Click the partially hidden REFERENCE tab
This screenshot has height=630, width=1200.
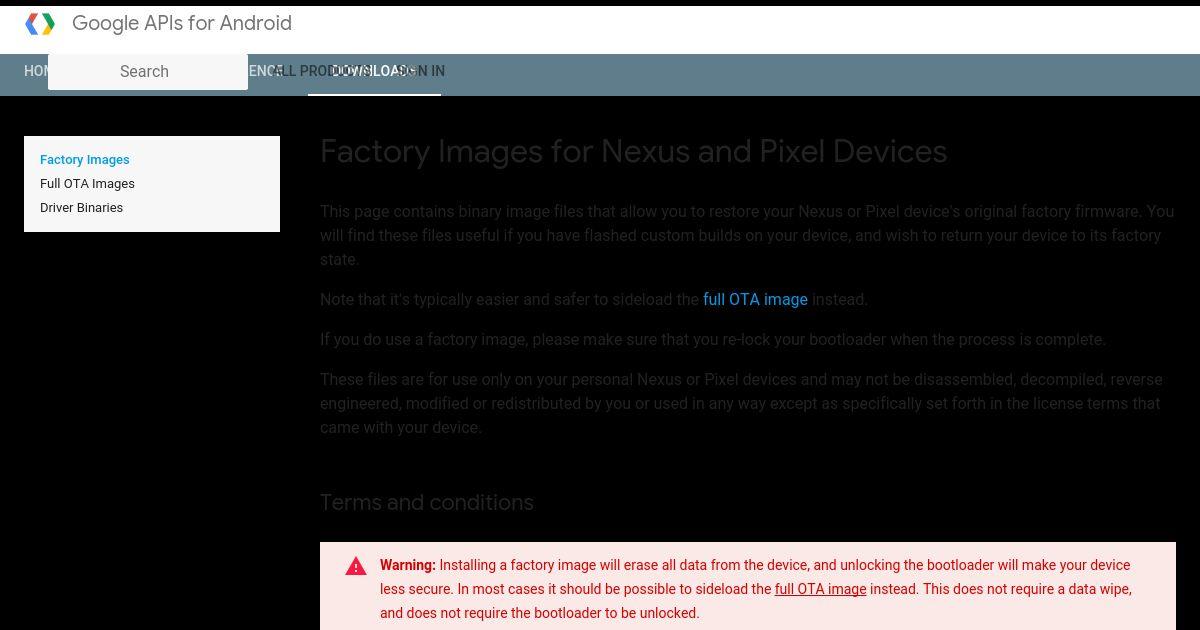click(x=264, y=71)
